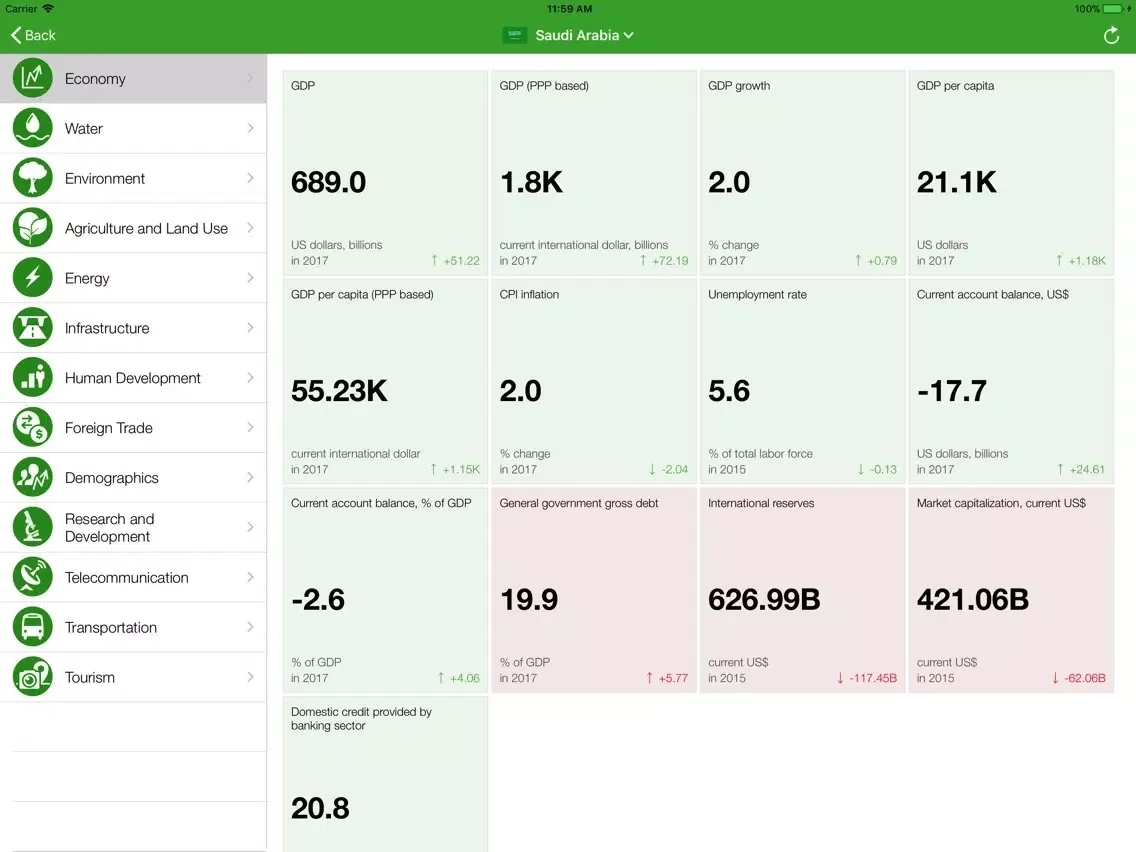Click the -62.06B change on Market capitalization
Image resolution: width=1136 pixels, height=852 pixels.
(1085, 678)
